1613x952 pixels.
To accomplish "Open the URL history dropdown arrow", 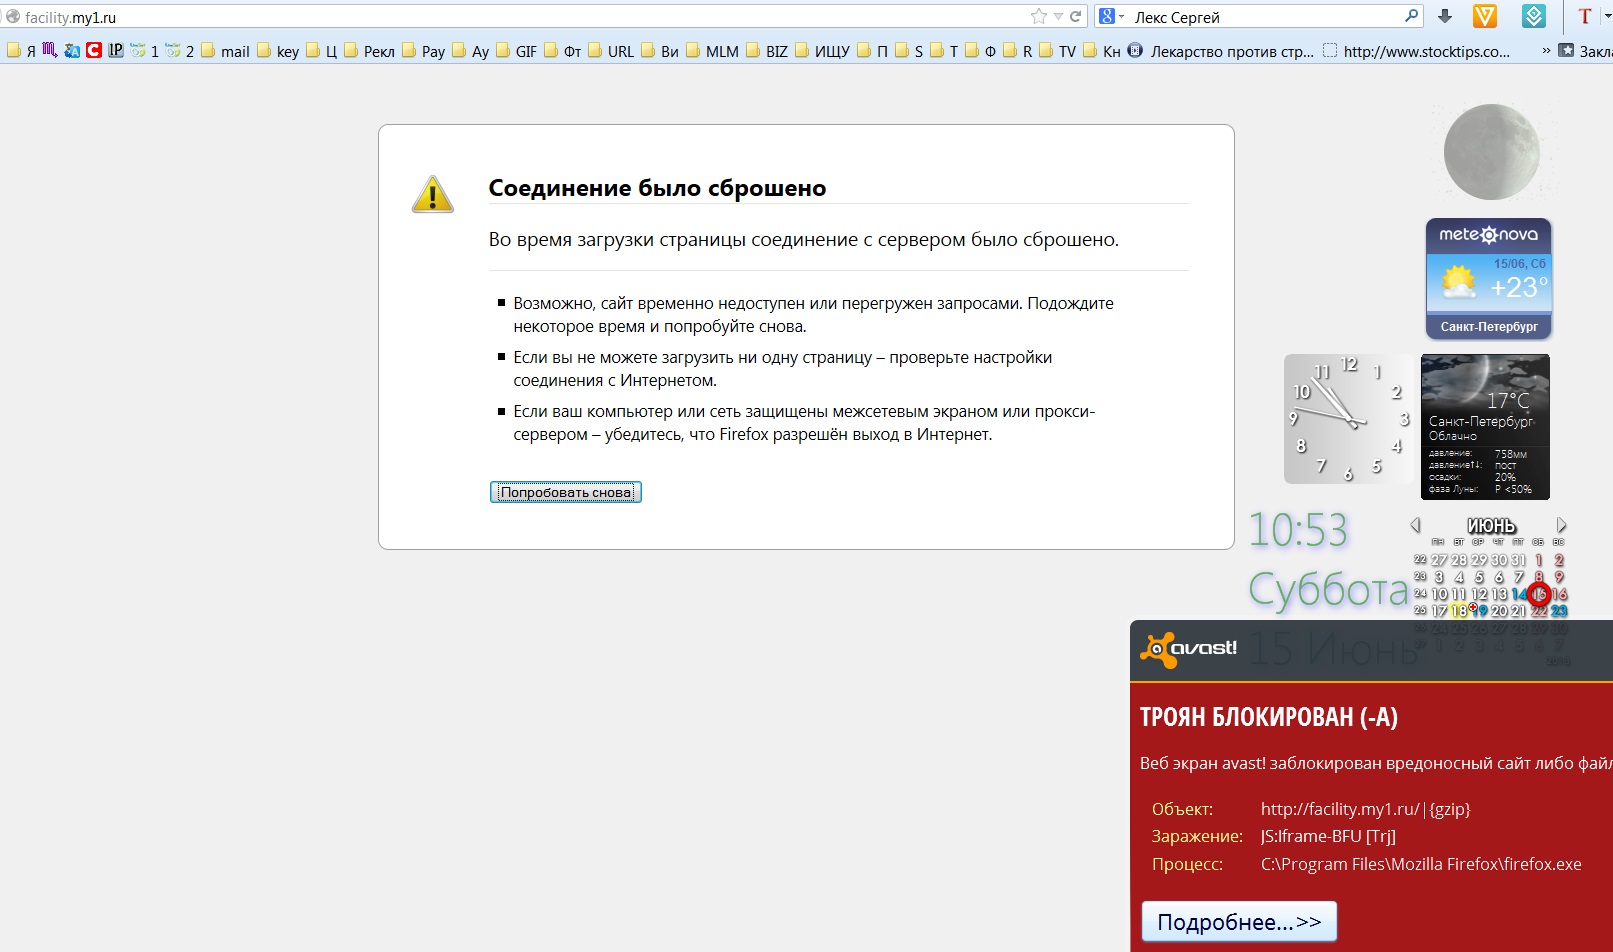I will pos(1058,17).
